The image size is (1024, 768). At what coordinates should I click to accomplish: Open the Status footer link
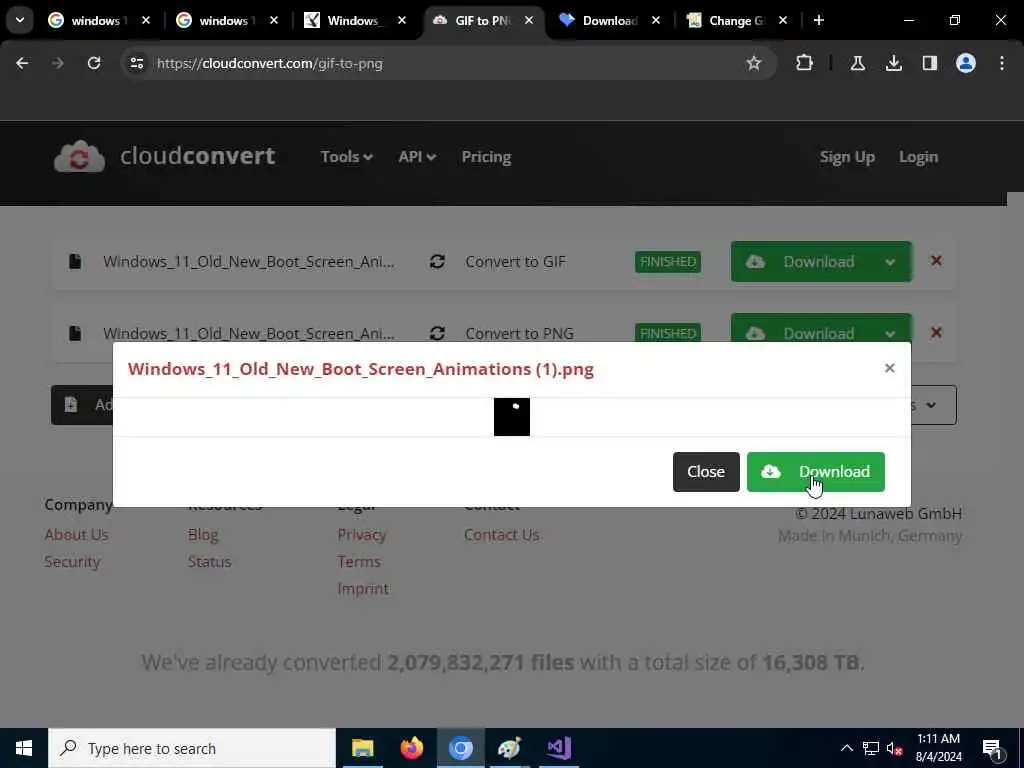210,562
